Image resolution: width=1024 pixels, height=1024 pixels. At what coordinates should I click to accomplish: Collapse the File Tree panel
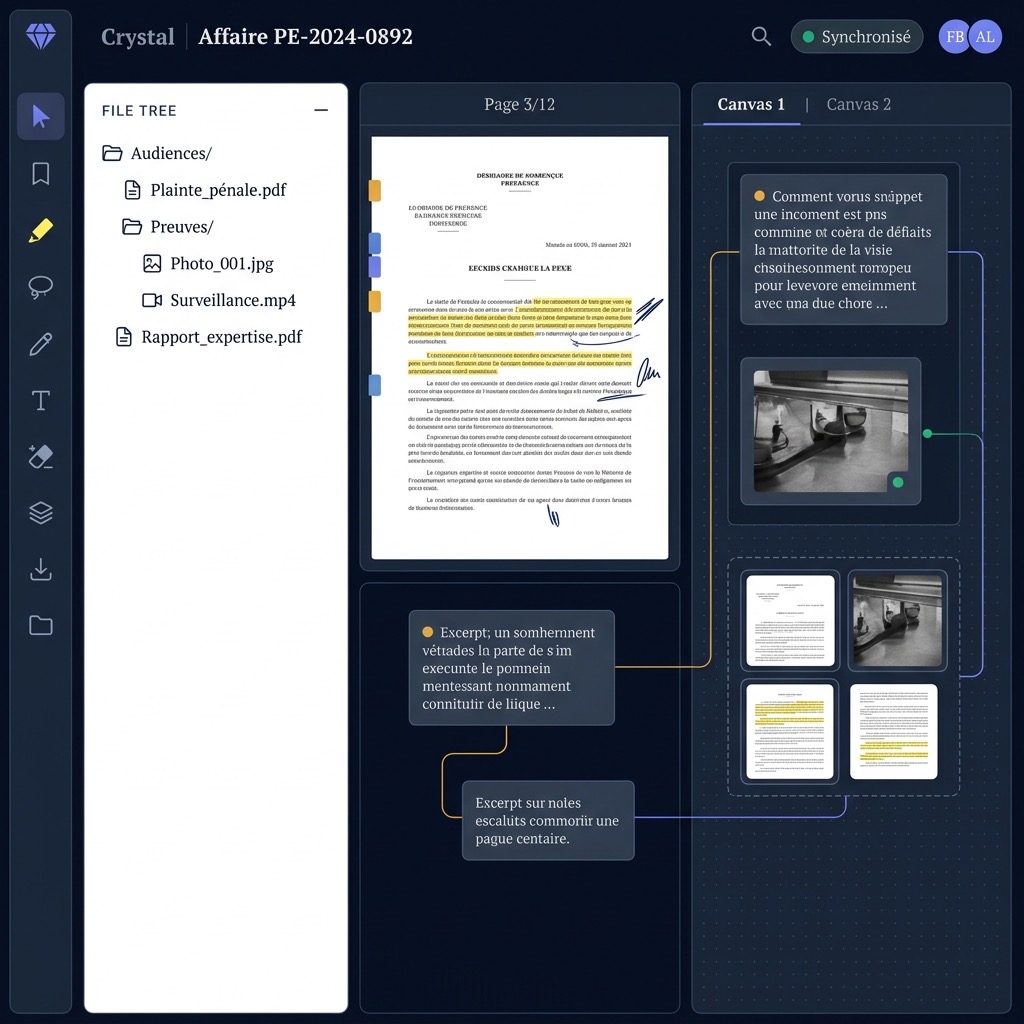click(320, 110)
